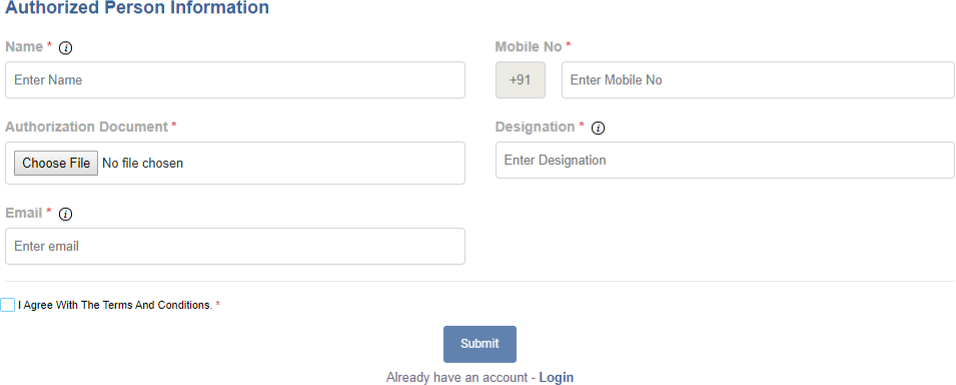Click the Authorization Document field label
The width and height of the screenshot is (956, 385).
(x=87, y=127)
